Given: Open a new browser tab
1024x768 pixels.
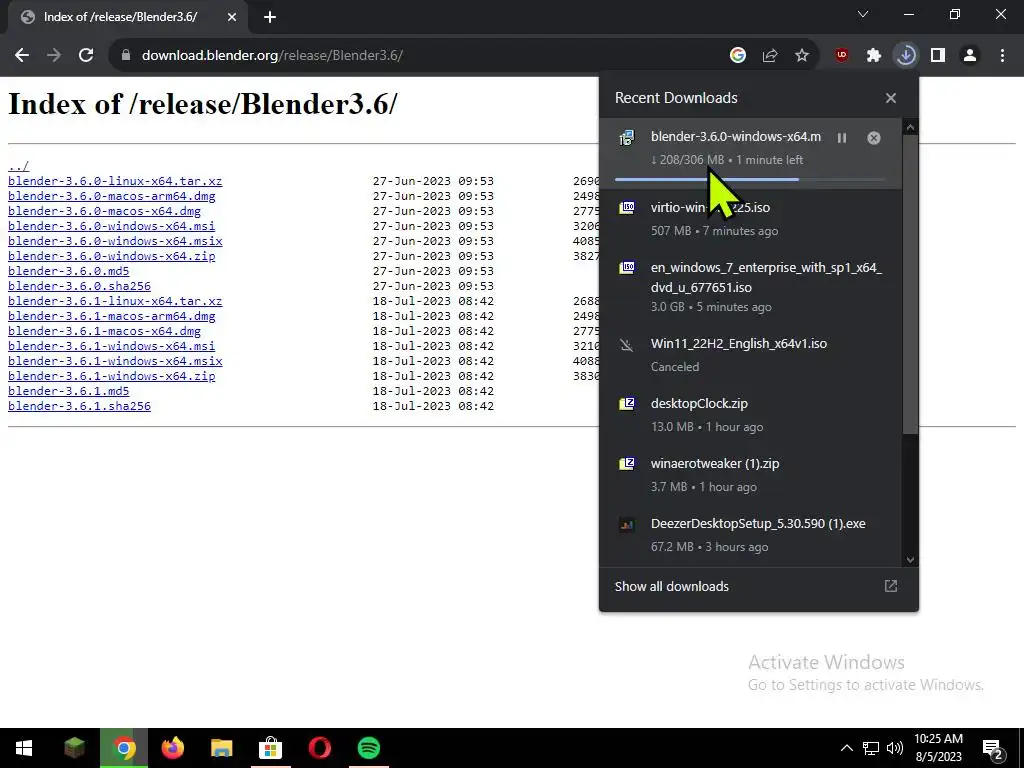Looking at the screenshot, I should (x=270, y=17).
